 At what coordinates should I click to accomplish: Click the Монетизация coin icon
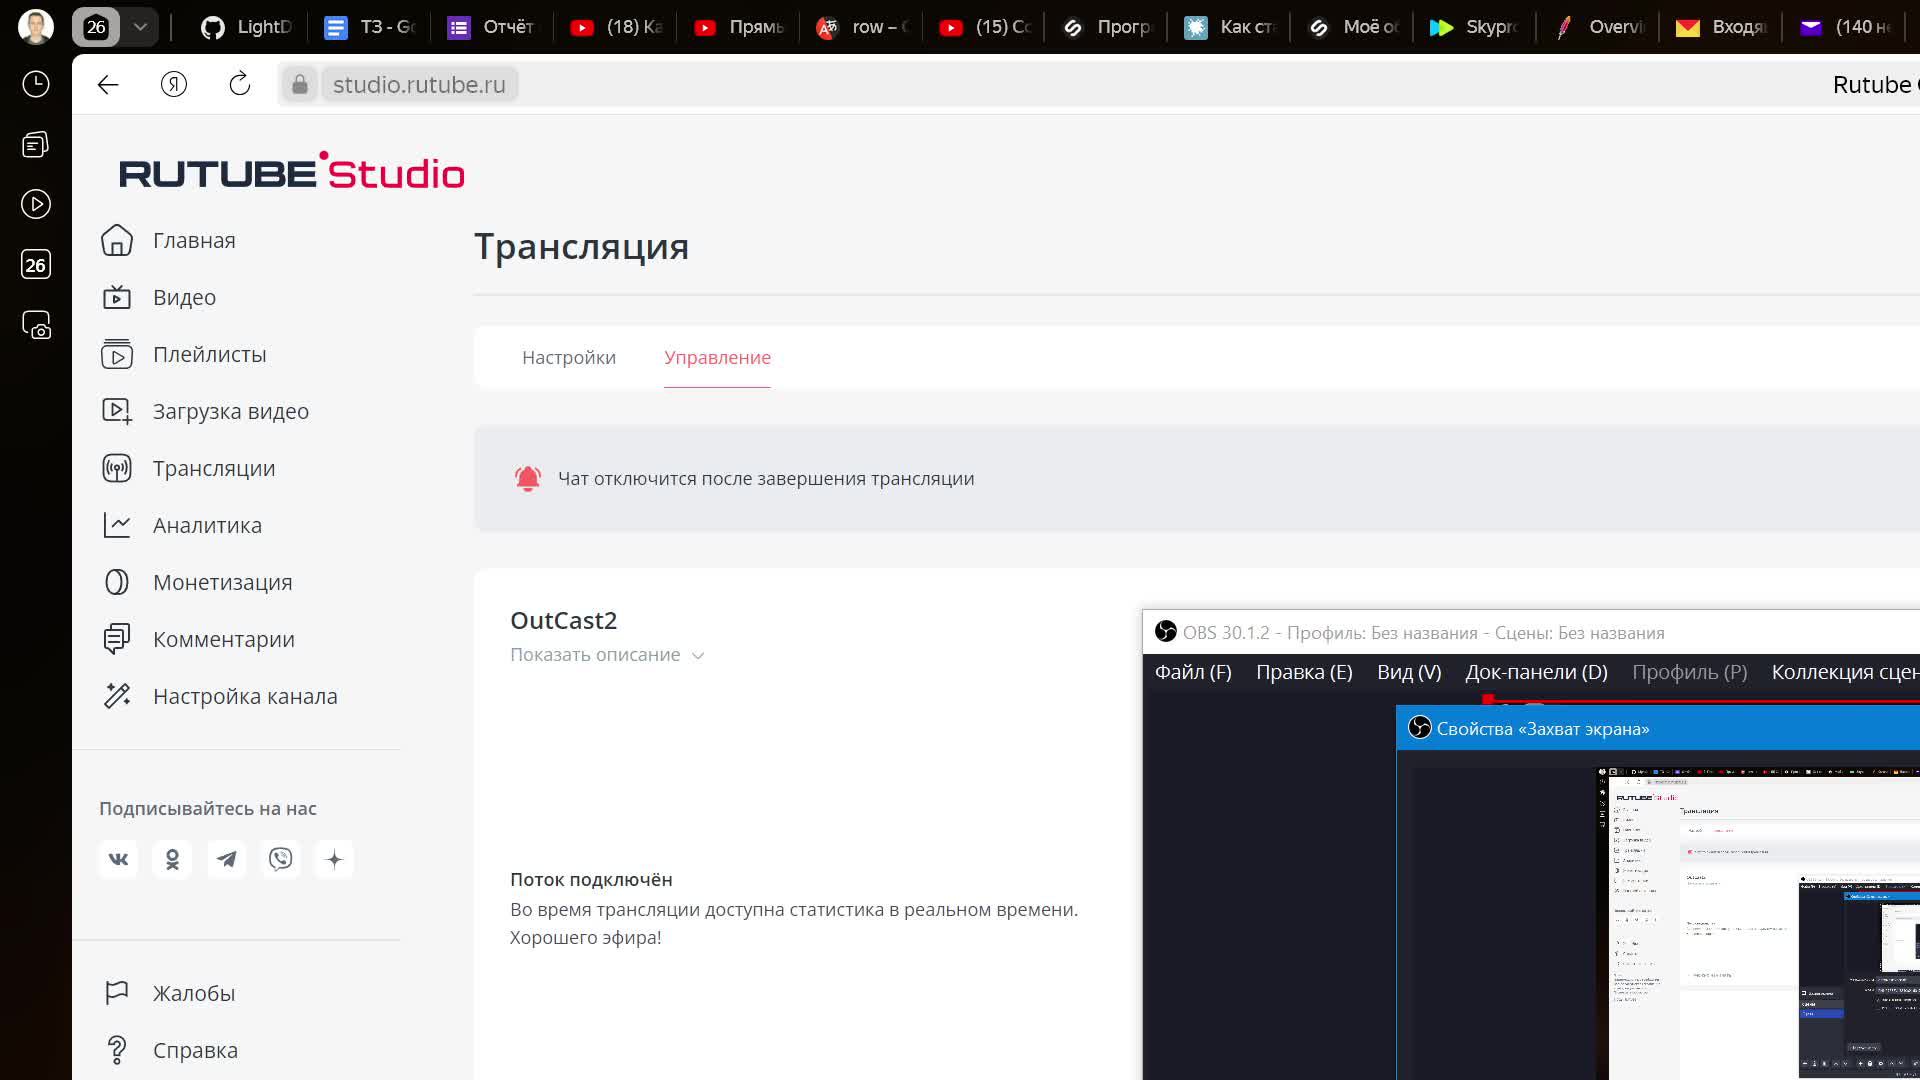(x=117, y=582)
